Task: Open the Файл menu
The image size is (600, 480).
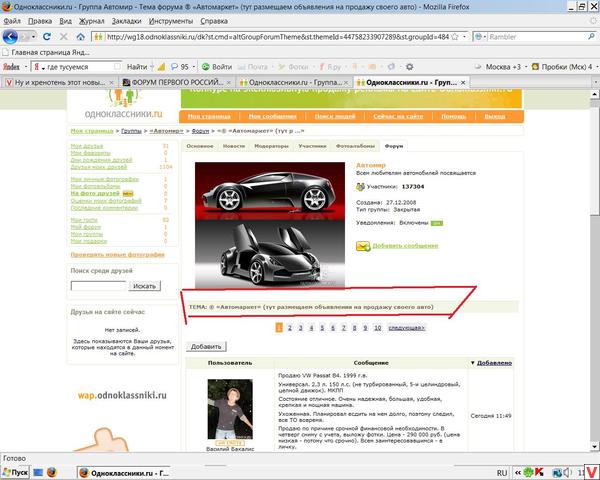Action: click(12, 21)
